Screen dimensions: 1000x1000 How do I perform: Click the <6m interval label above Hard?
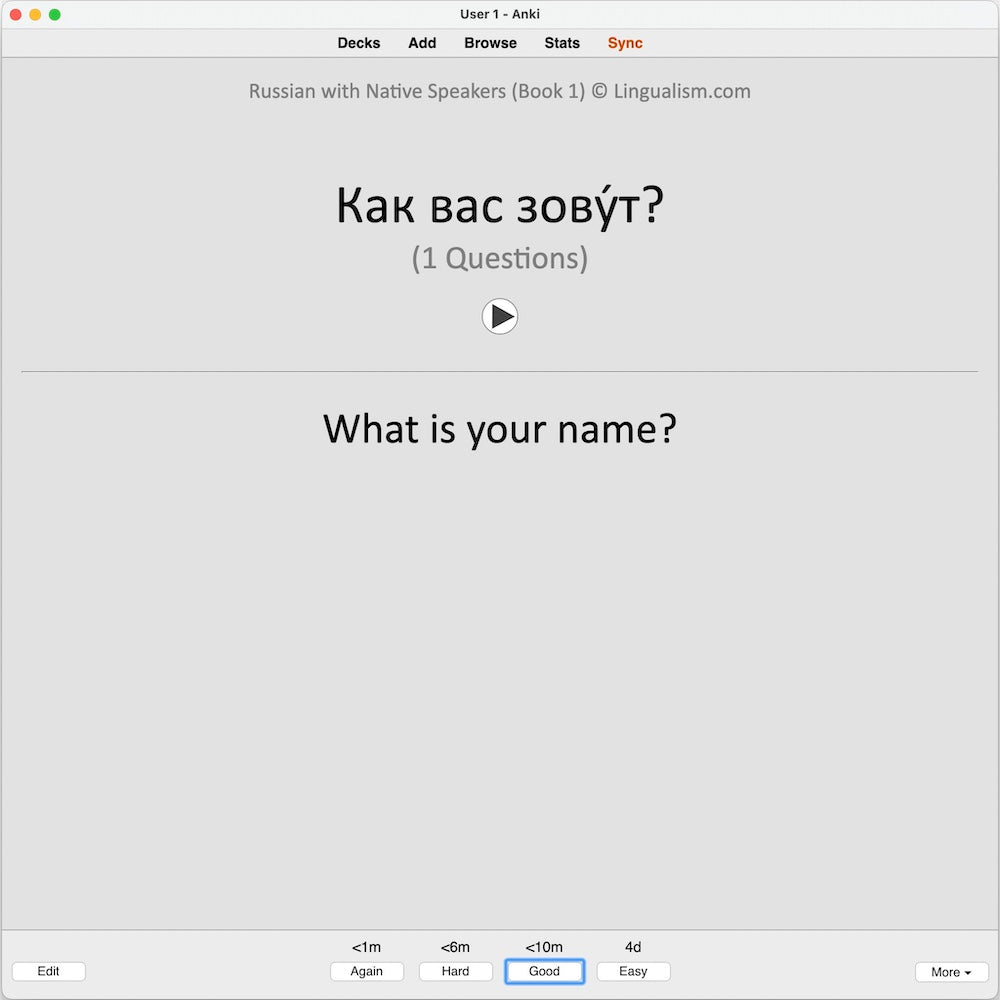[x=455, y=946]
